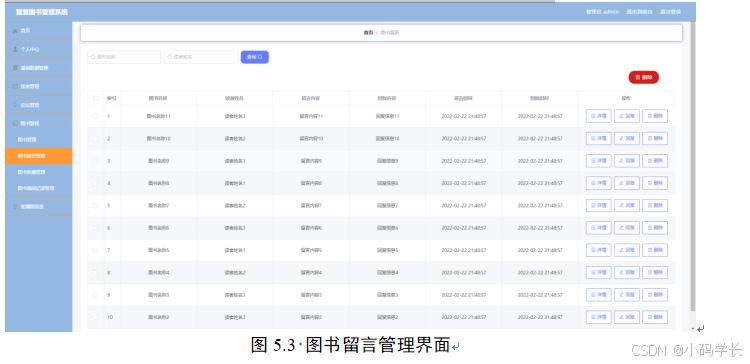Click 回复 reply for row 3
Screen dimensions: 750x364
[627, 161]
